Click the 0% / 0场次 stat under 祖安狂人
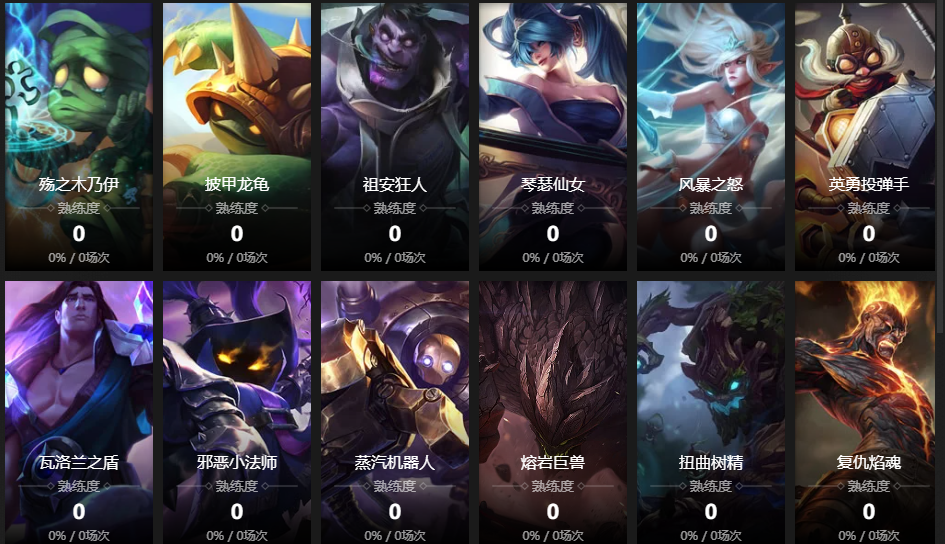 click(395, 258)
